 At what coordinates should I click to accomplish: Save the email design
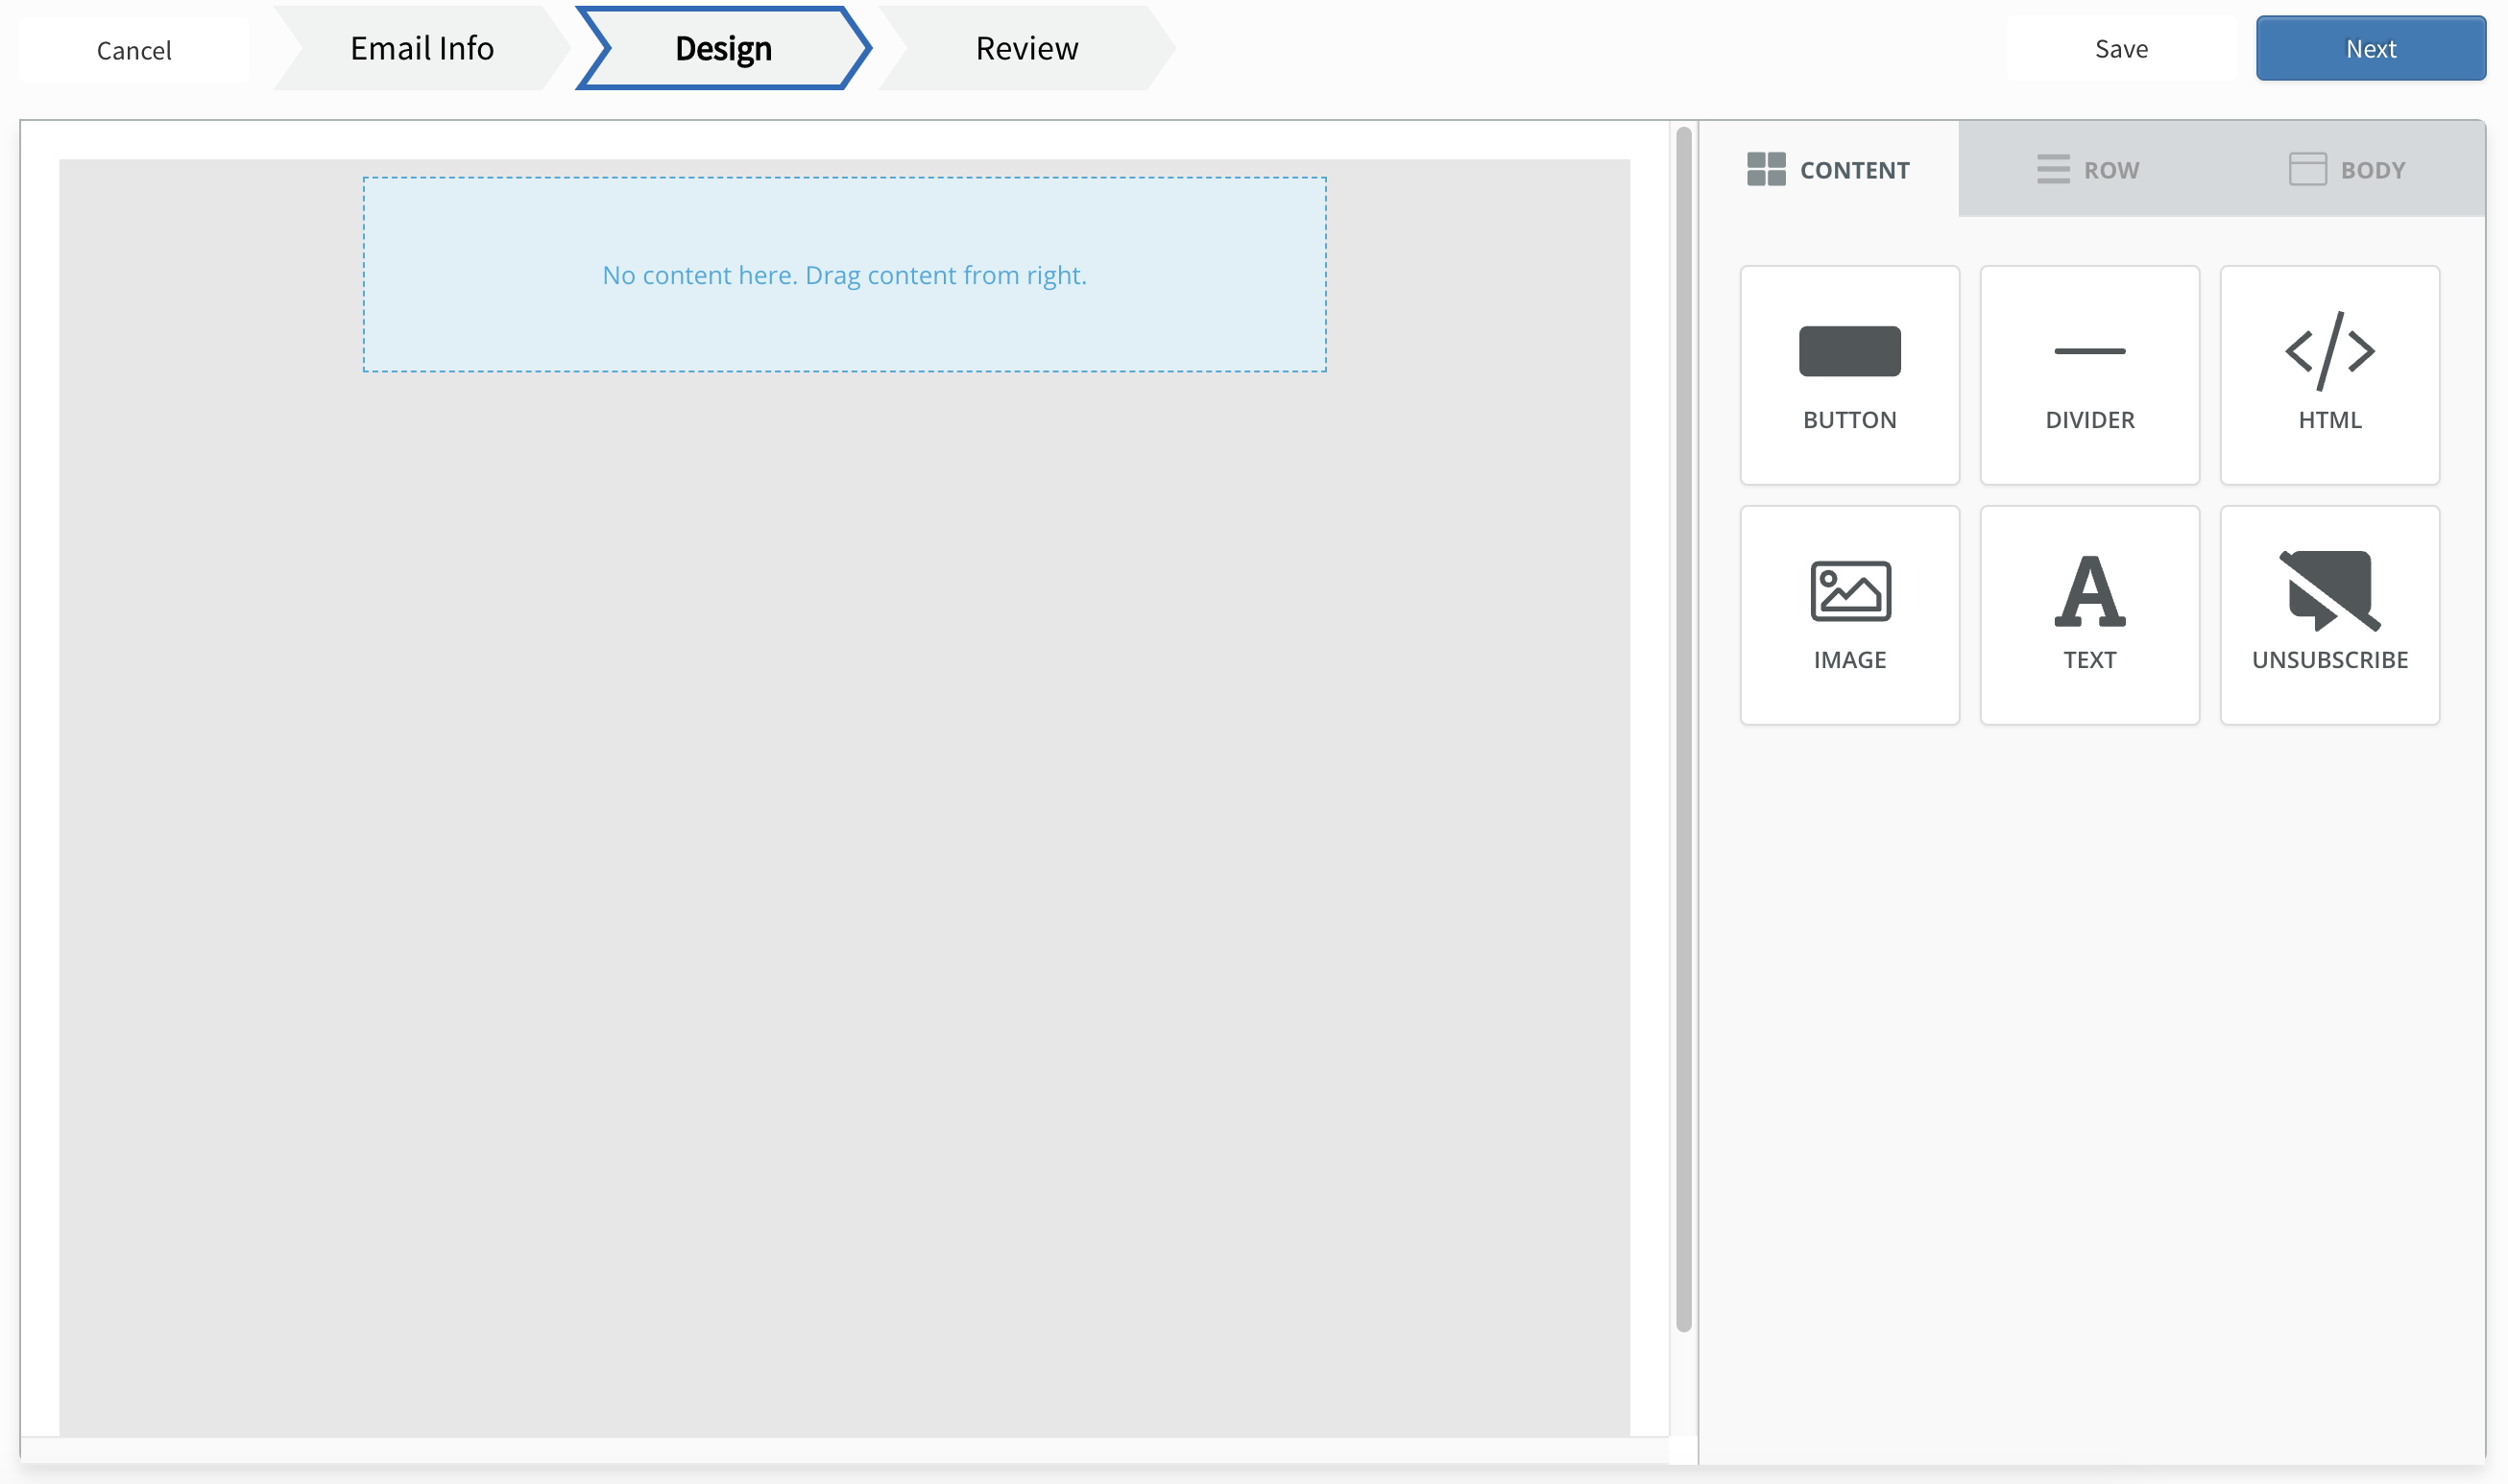2120,47
